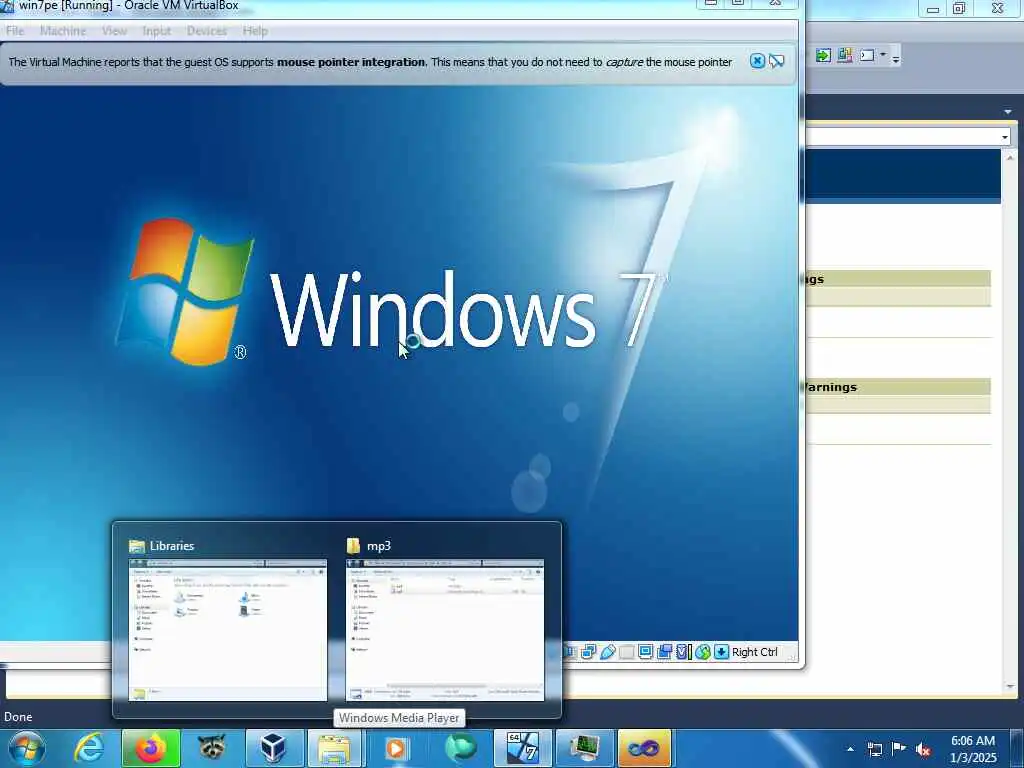
Task: Click the network adapter status icon in VirtualBox
Action: (x=588, y=652)
